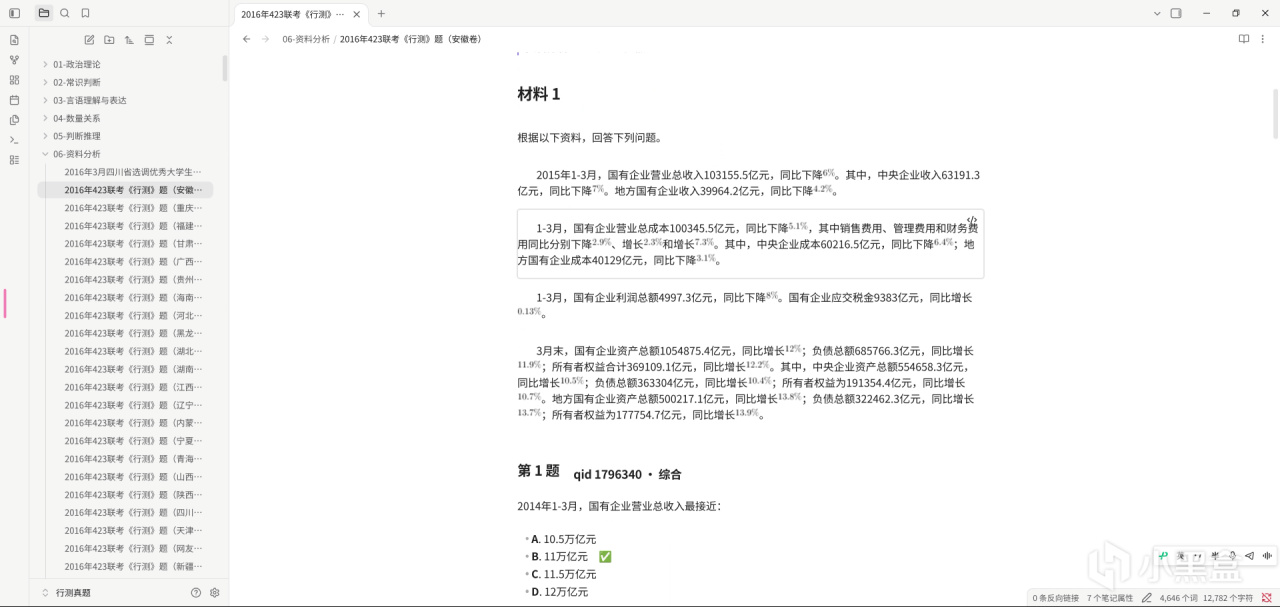
Task: Open vault help icon
Action: pyautogui.click(x=196, y=593)
